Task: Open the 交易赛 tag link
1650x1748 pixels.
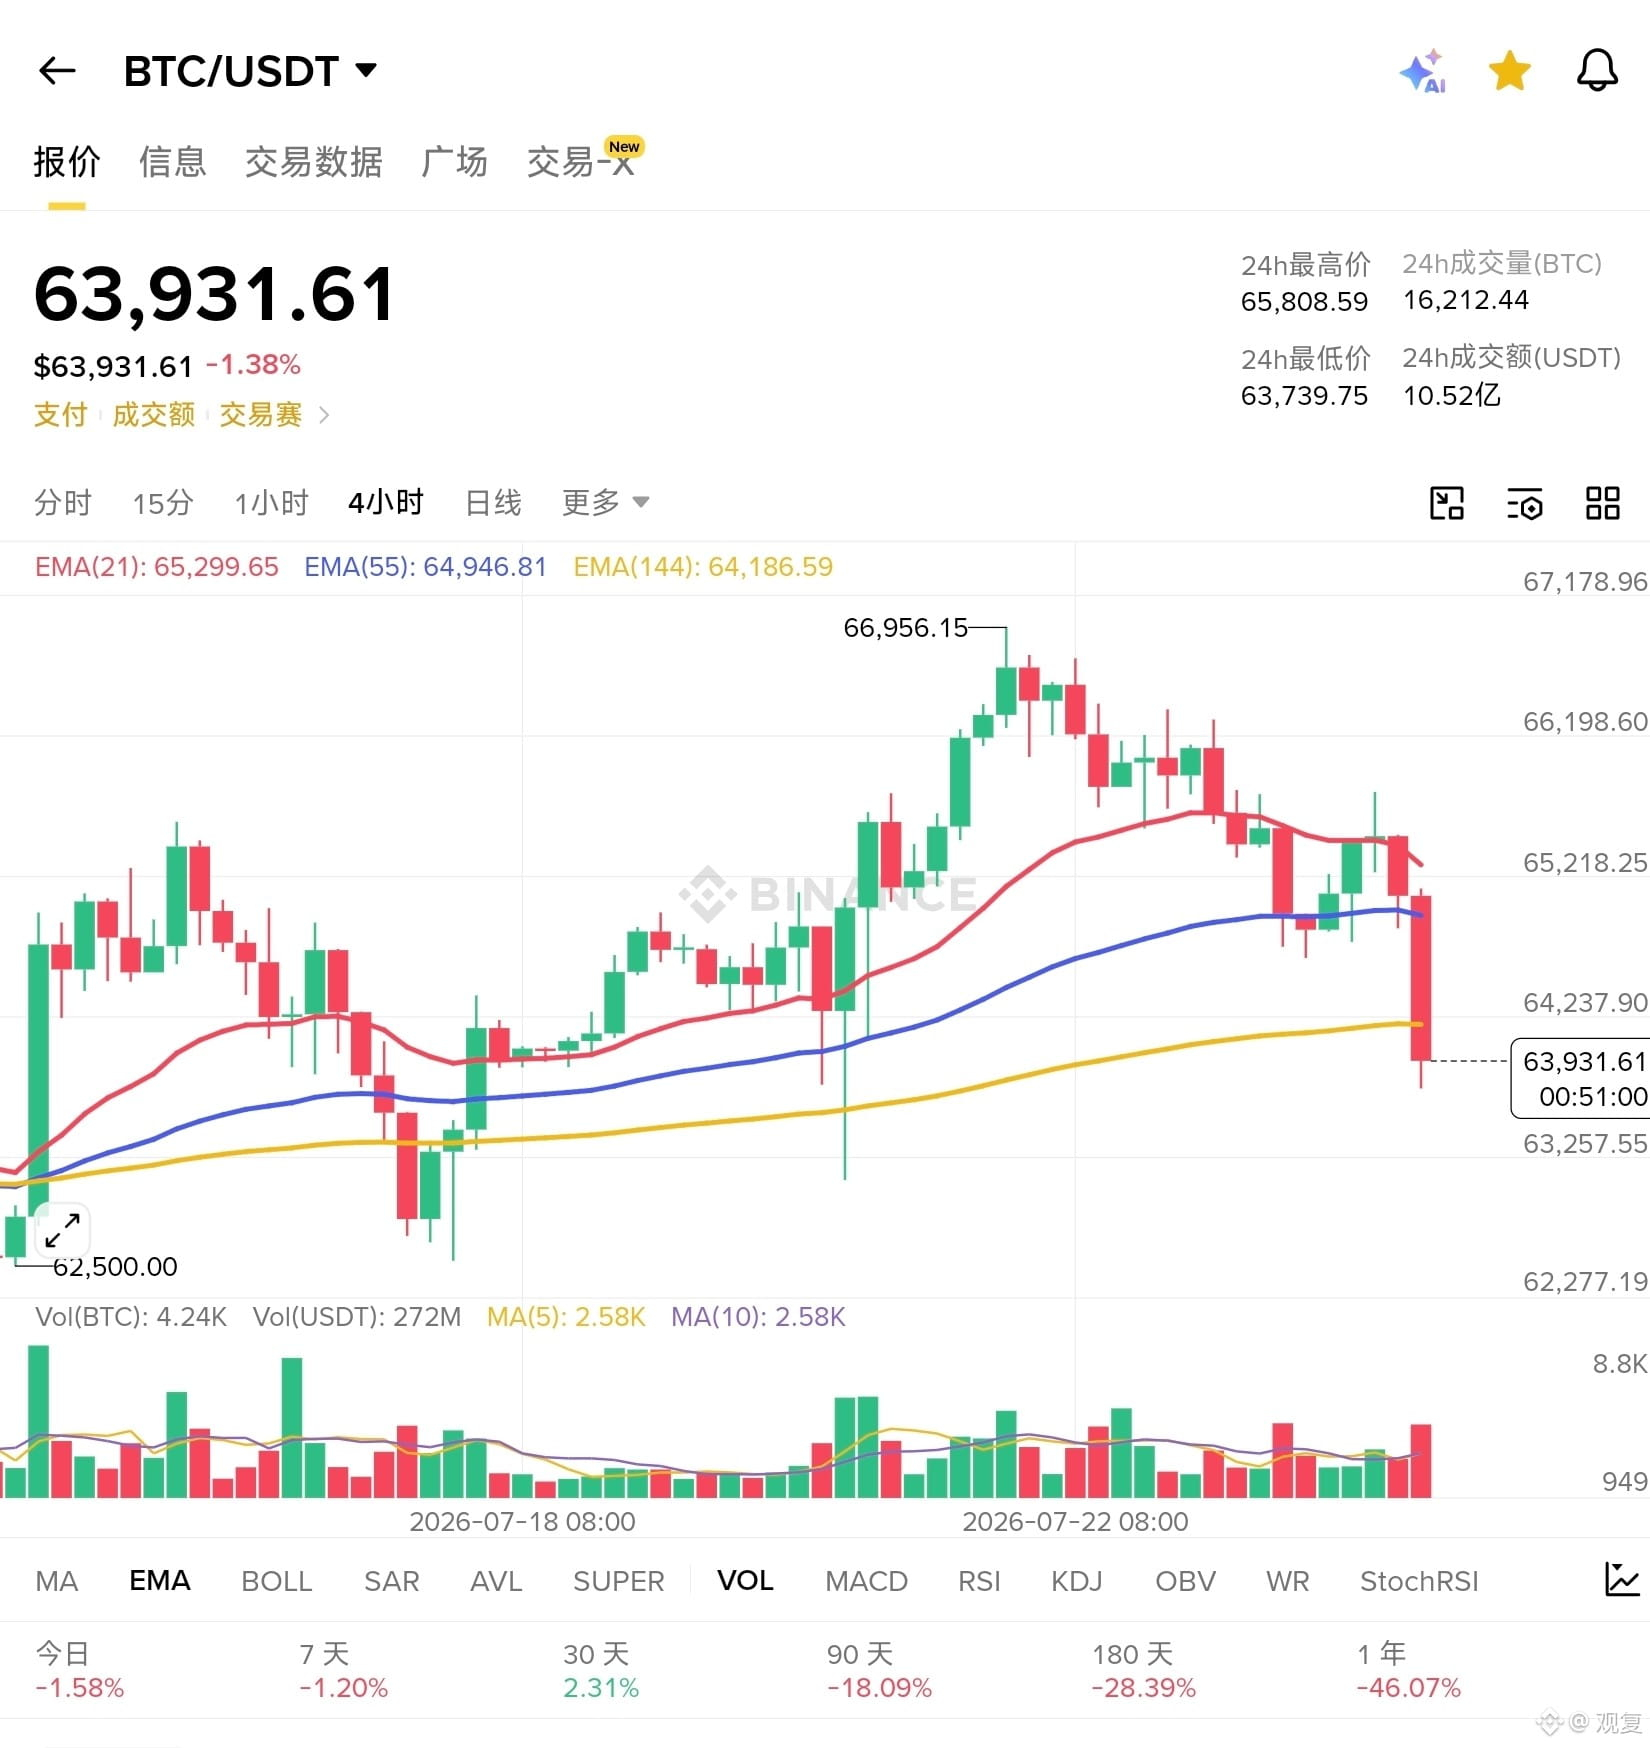Action: click(261, 414)
